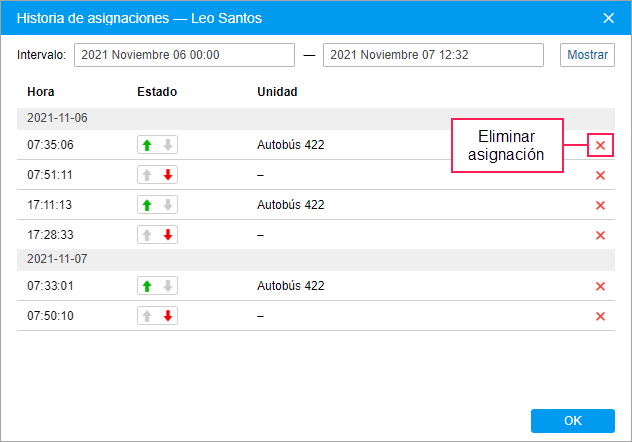The height and width of the screenshot is (442, 632).
Task: Confirm with the OK button
Action: [572, 420]
